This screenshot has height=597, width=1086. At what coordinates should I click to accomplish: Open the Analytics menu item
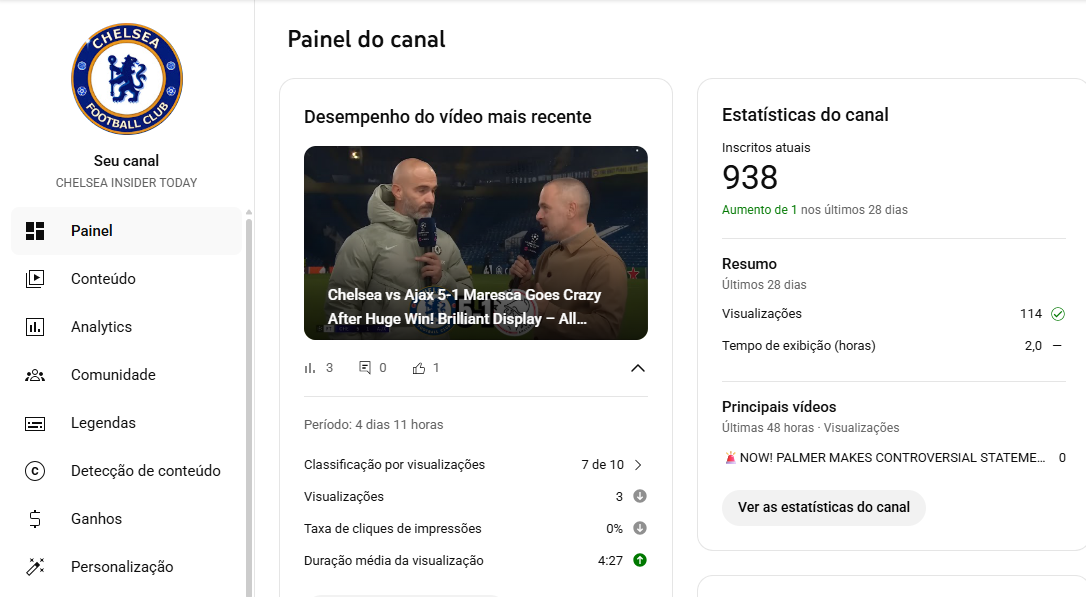coord(127,327)
